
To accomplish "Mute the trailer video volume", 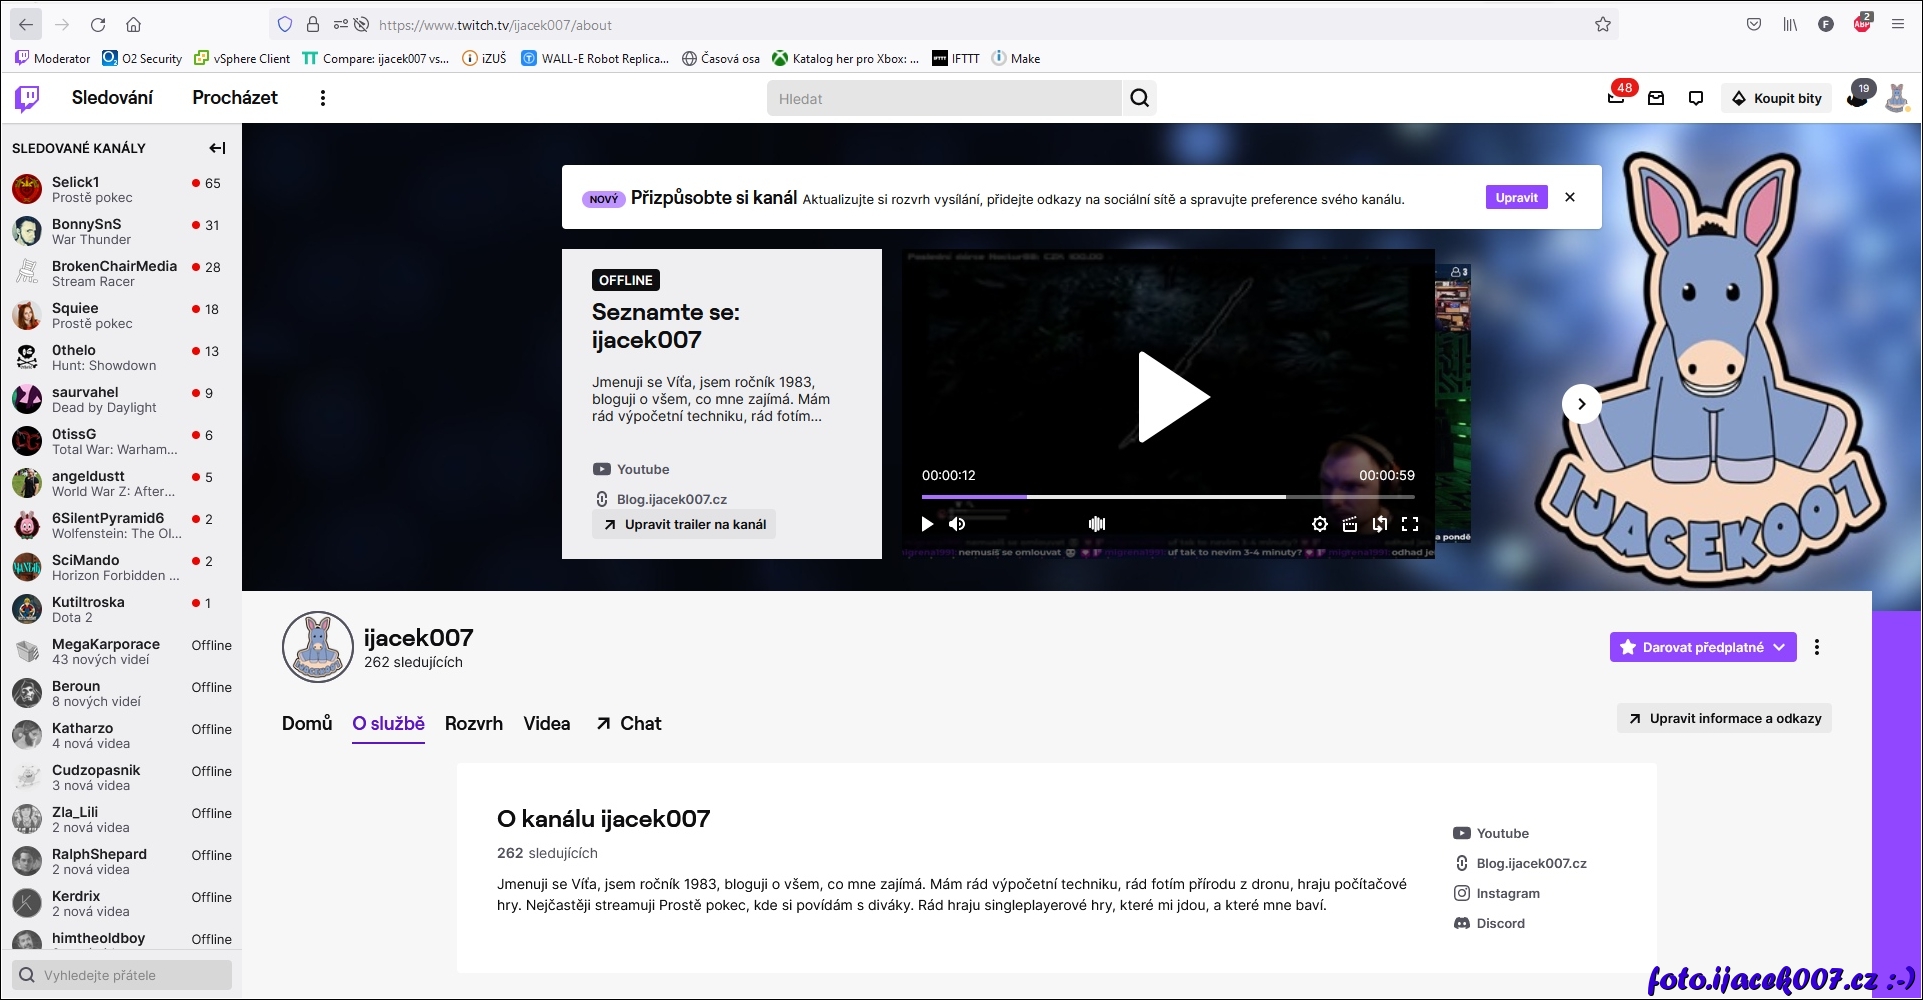I will 957,524.
